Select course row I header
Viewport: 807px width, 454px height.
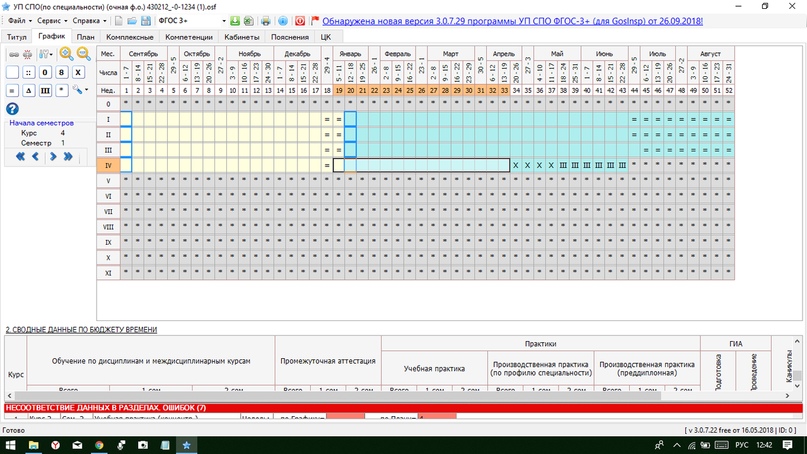pos(108,119)
